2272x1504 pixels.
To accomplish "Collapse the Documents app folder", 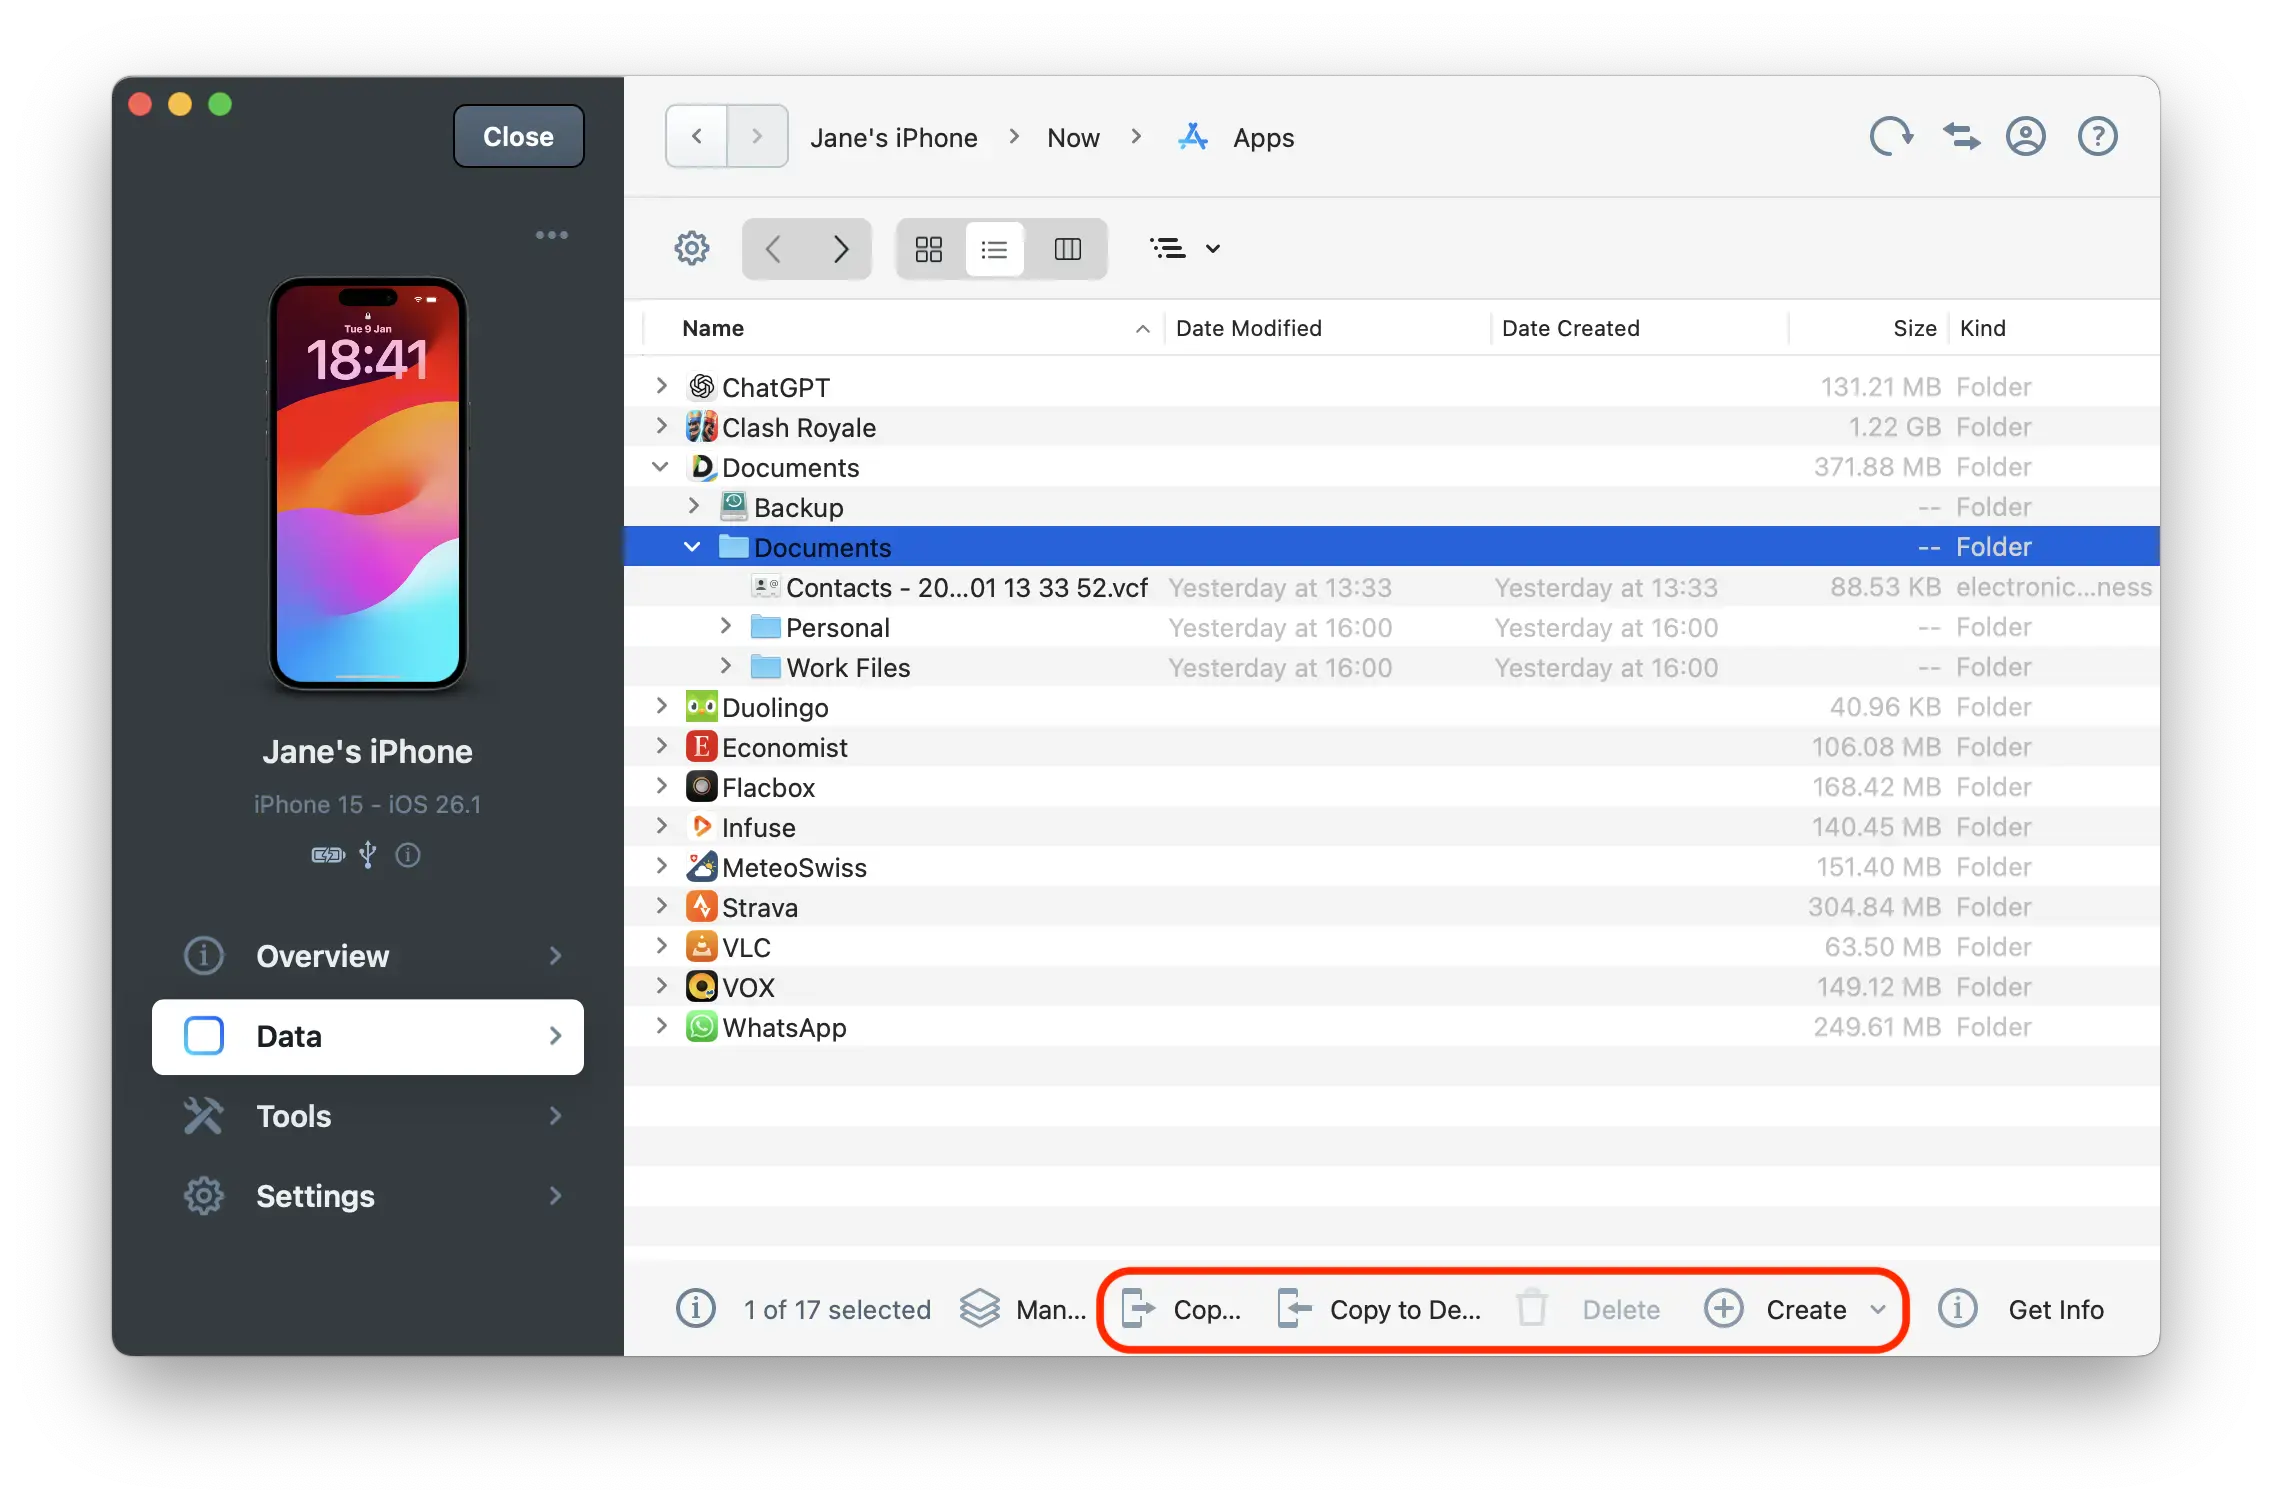I will pyautogui.click(x=661, y=466).
